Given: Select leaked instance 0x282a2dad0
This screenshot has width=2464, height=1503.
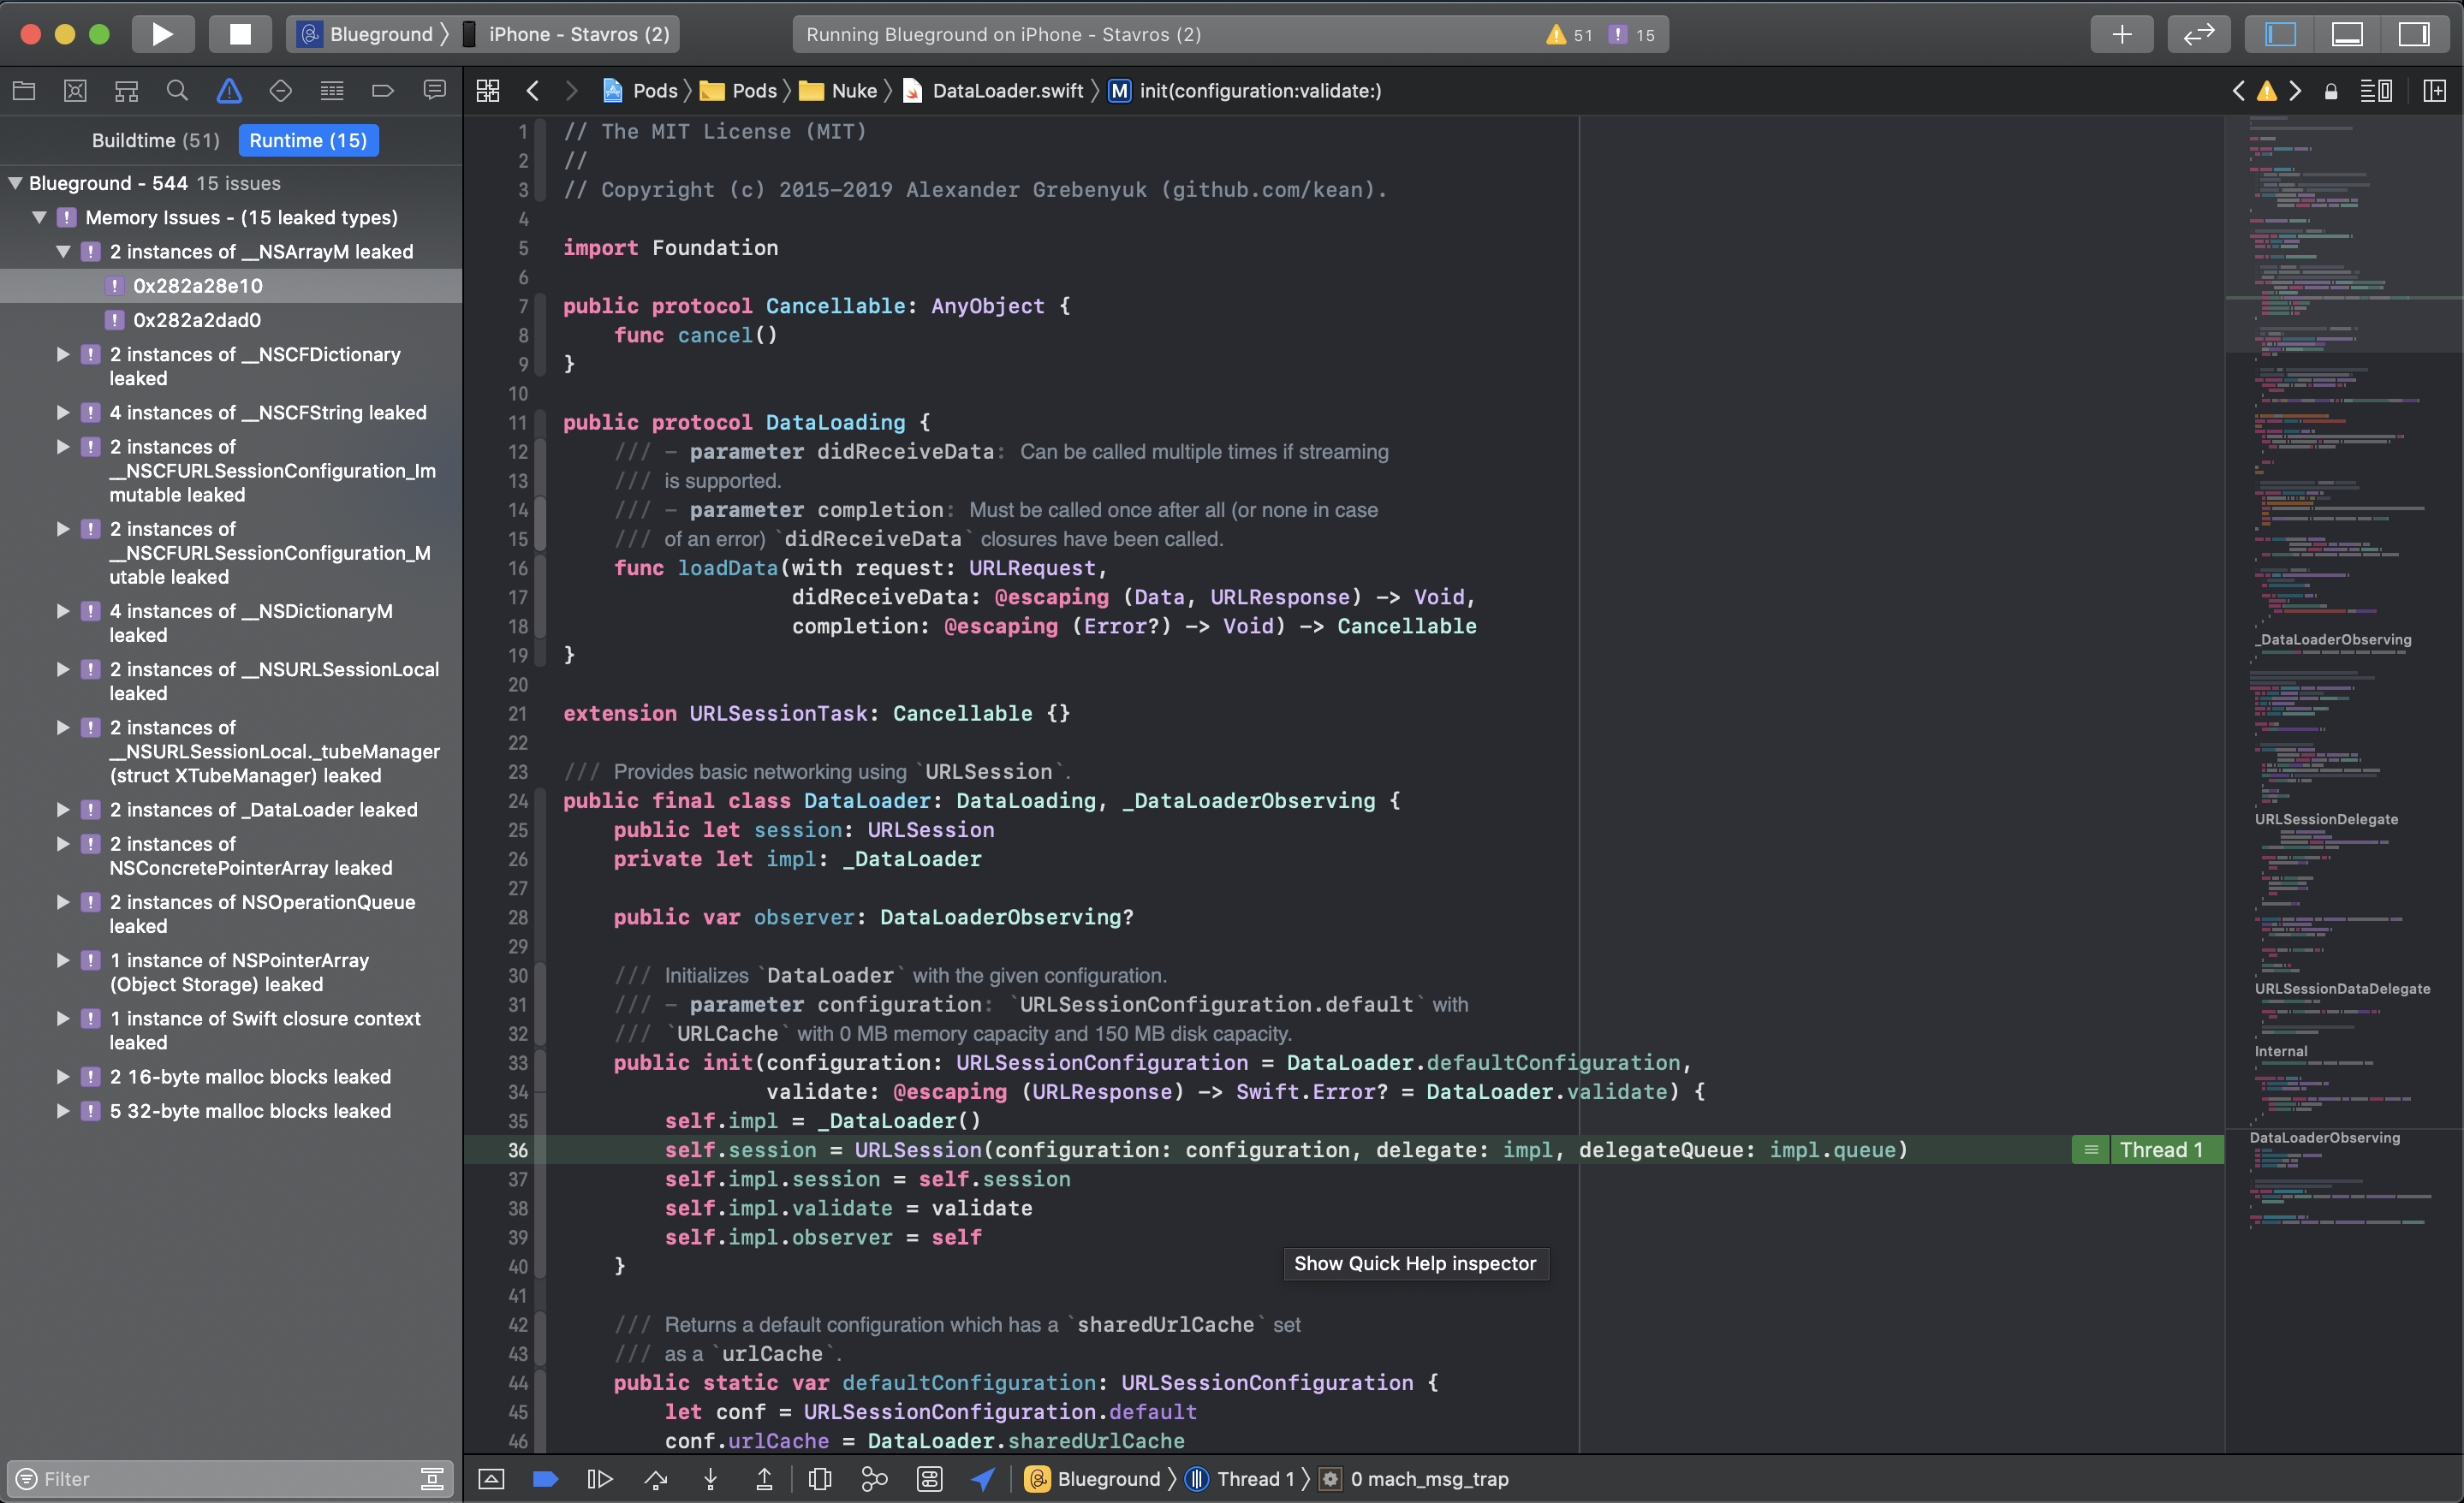Looking at the screenshot, I should (x=231, y=320).
